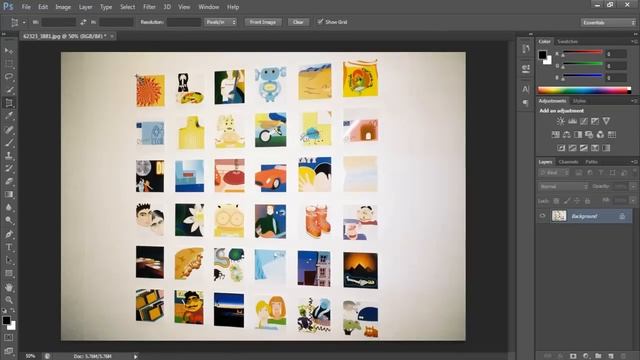Switch to the Swatches tab
640x360 pixels.
567,42
